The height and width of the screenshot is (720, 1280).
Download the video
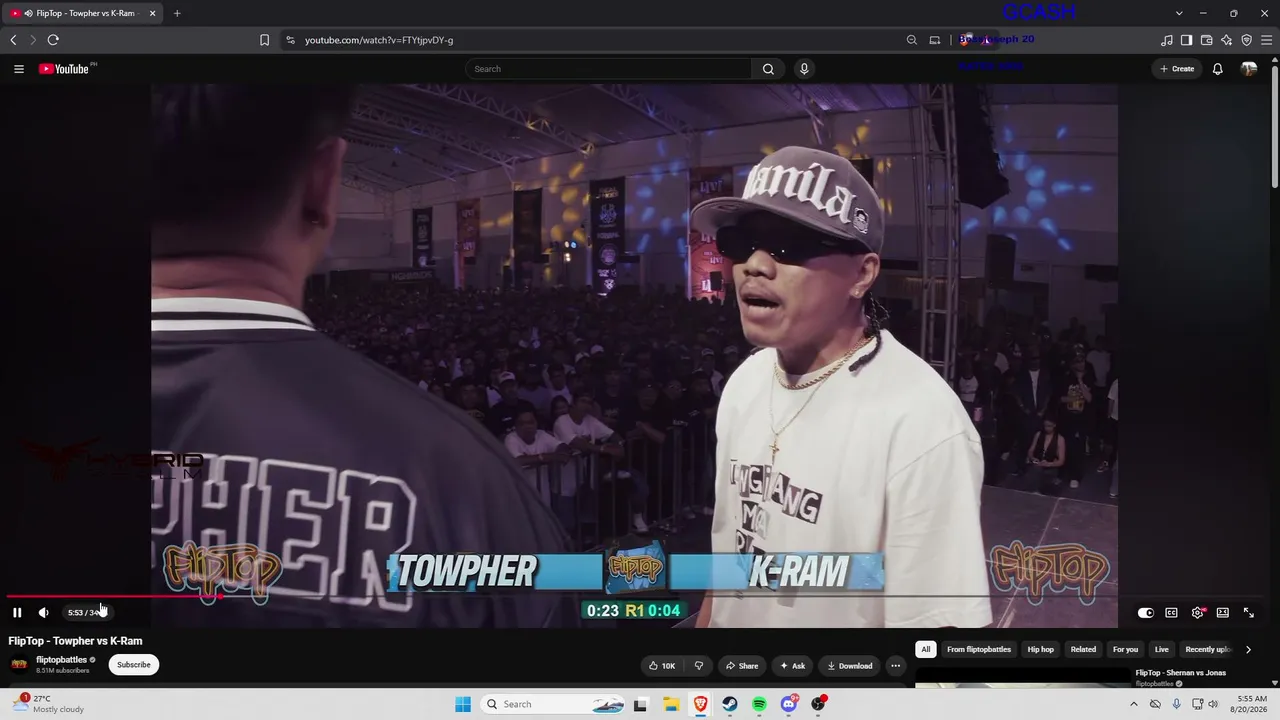coord(850,666)
